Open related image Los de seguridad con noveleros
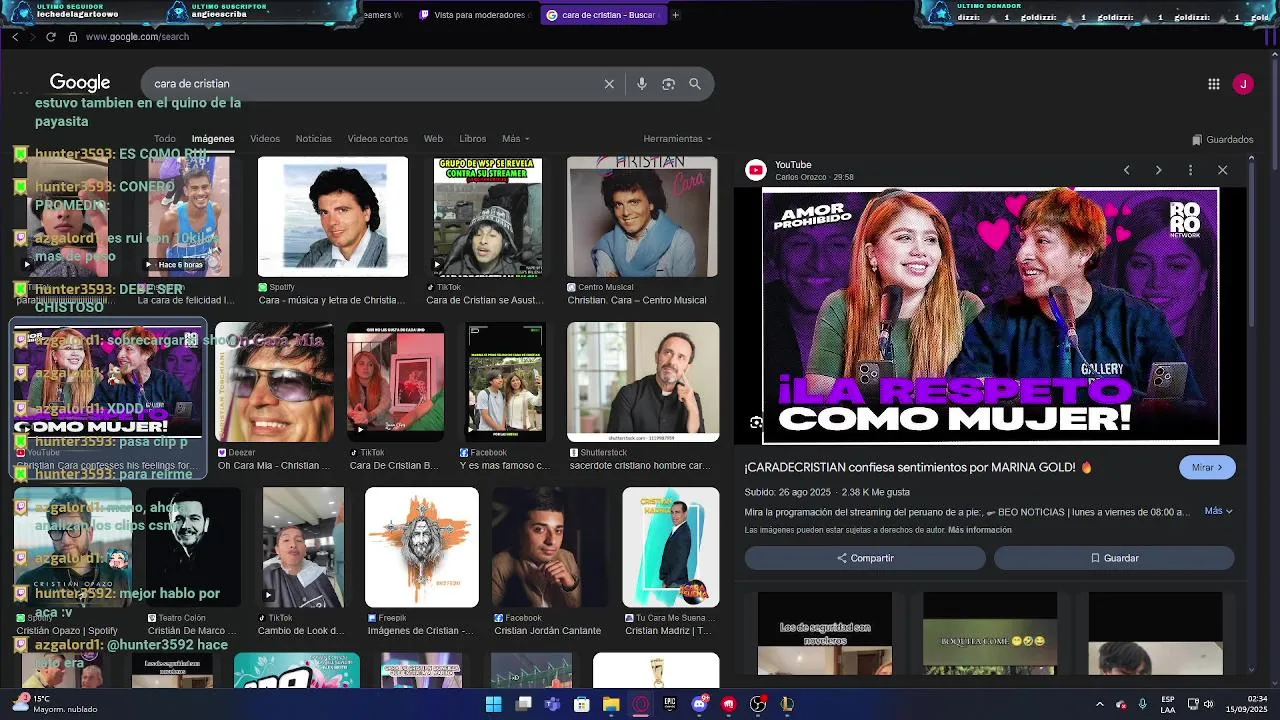The height and width of the screenshot is (720, 1280). (825, 633)
